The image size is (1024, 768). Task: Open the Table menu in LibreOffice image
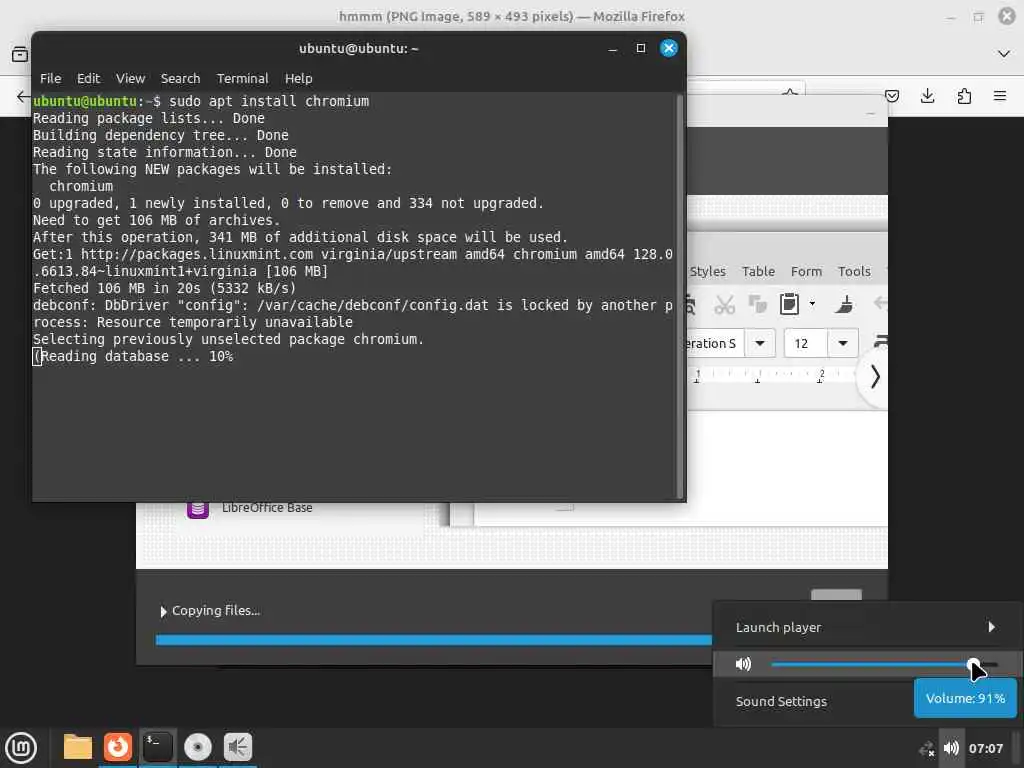click(x=758, y=271)
